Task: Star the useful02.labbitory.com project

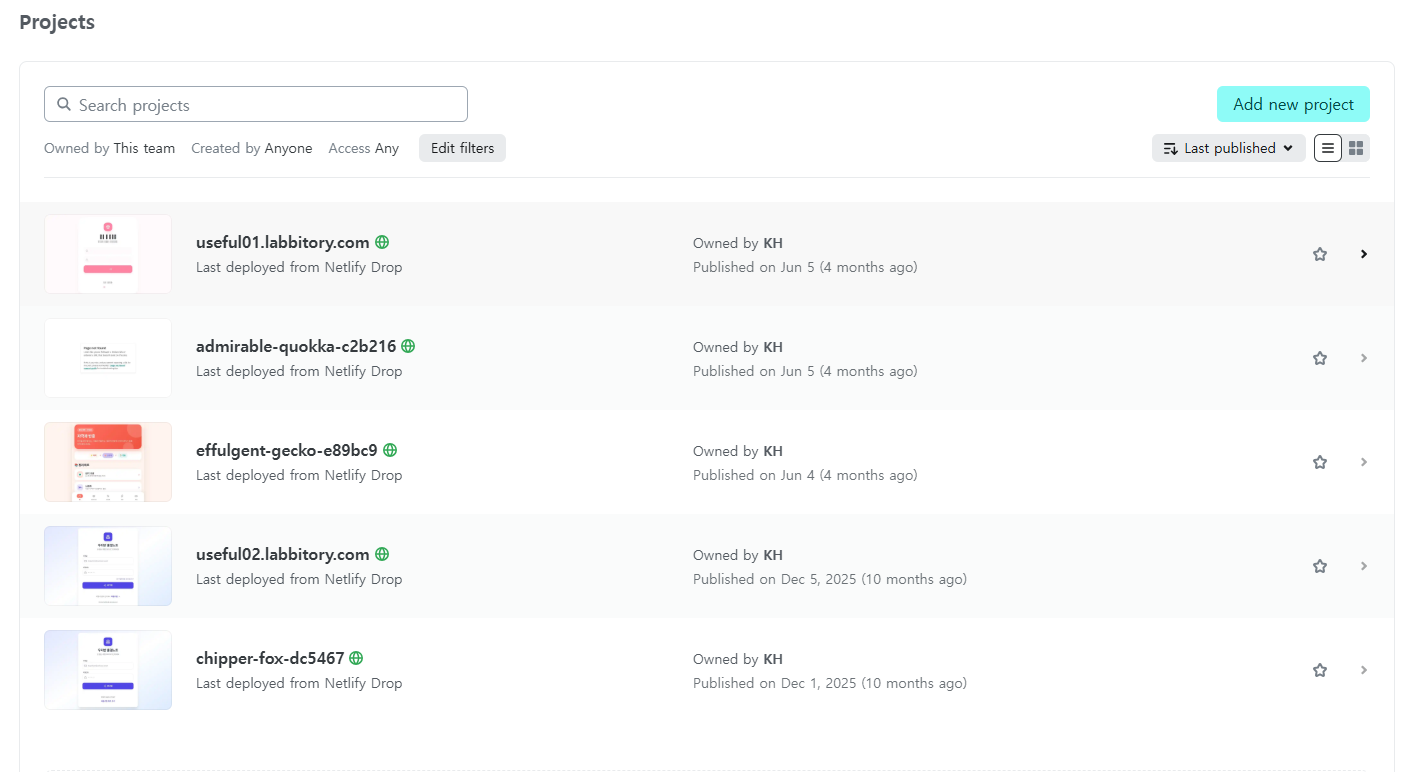Action: (x=1319, y=566)
